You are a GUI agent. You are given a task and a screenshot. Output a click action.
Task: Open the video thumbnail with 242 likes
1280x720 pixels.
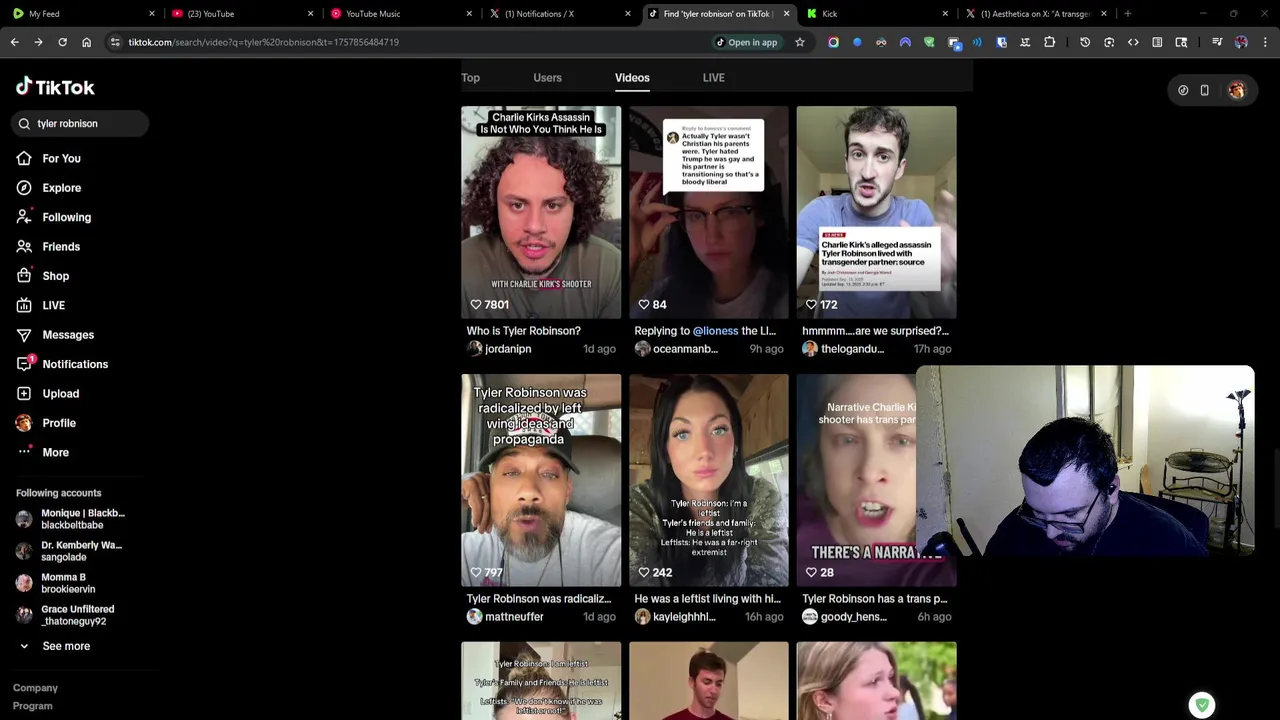[709, 480]
